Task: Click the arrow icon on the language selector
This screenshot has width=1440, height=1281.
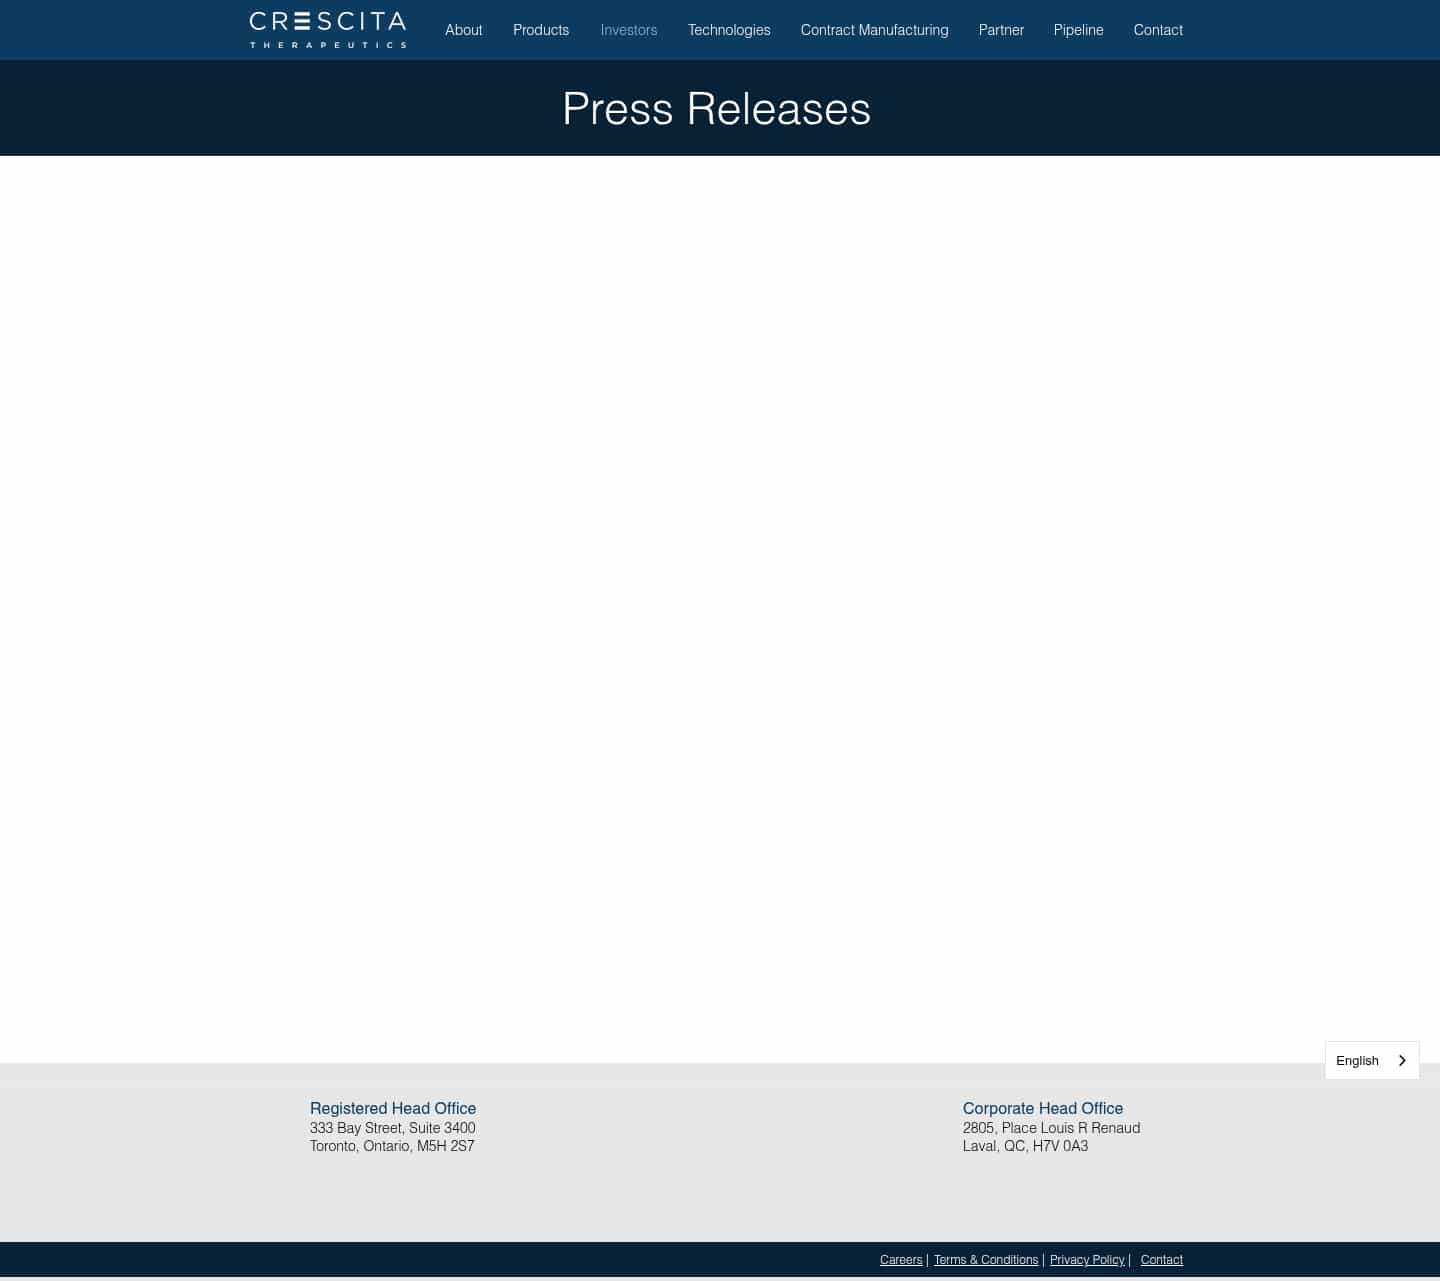Action: click(1402, 1060)
